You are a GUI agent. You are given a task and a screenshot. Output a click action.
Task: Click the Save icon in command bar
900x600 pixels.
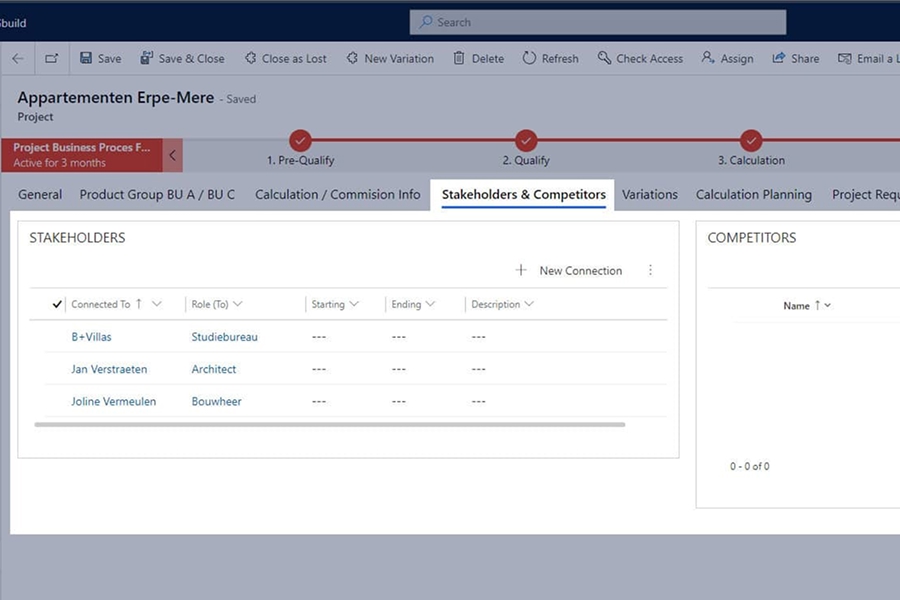tap(86, 59)
